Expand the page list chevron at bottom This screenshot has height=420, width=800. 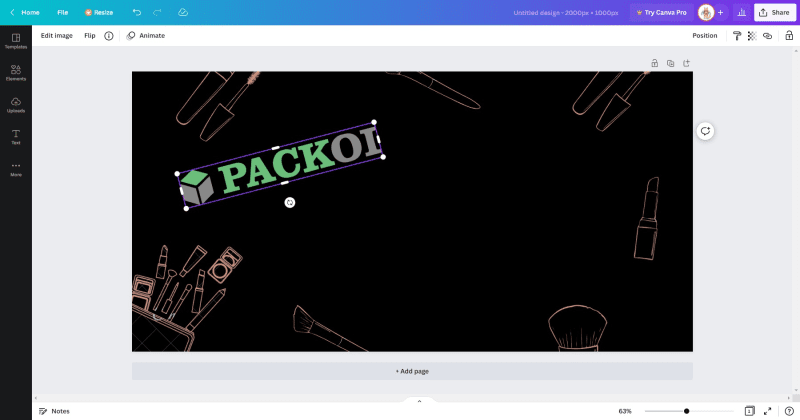(419, 401)
